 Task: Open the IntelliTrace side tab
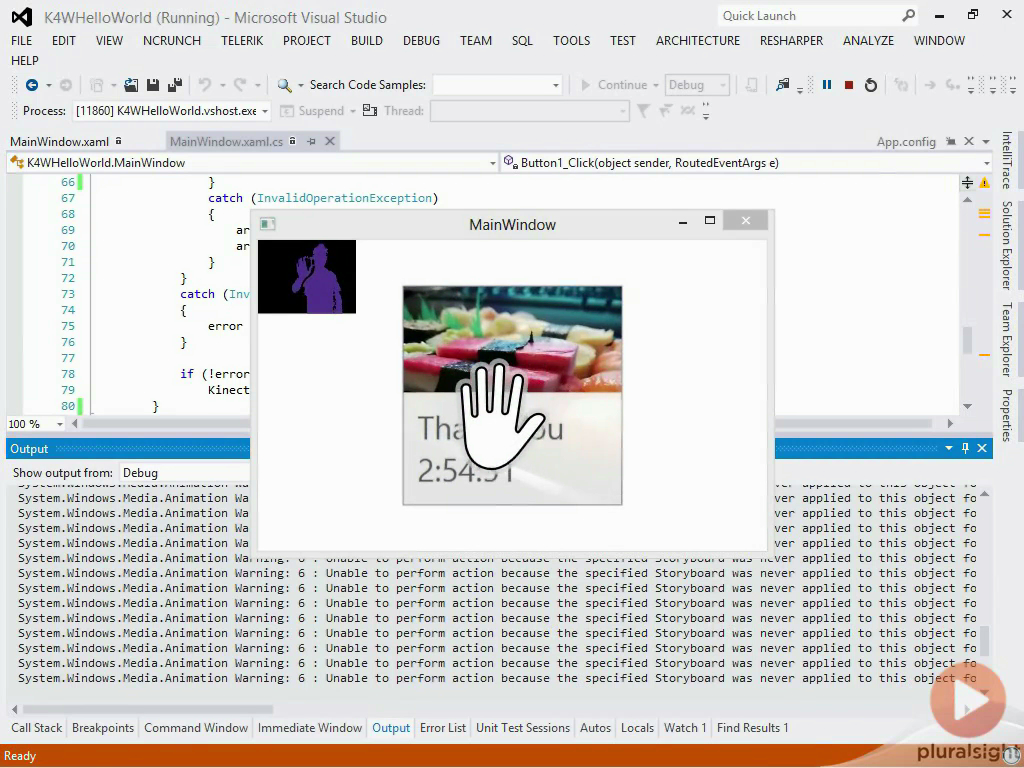[1006, 160]
